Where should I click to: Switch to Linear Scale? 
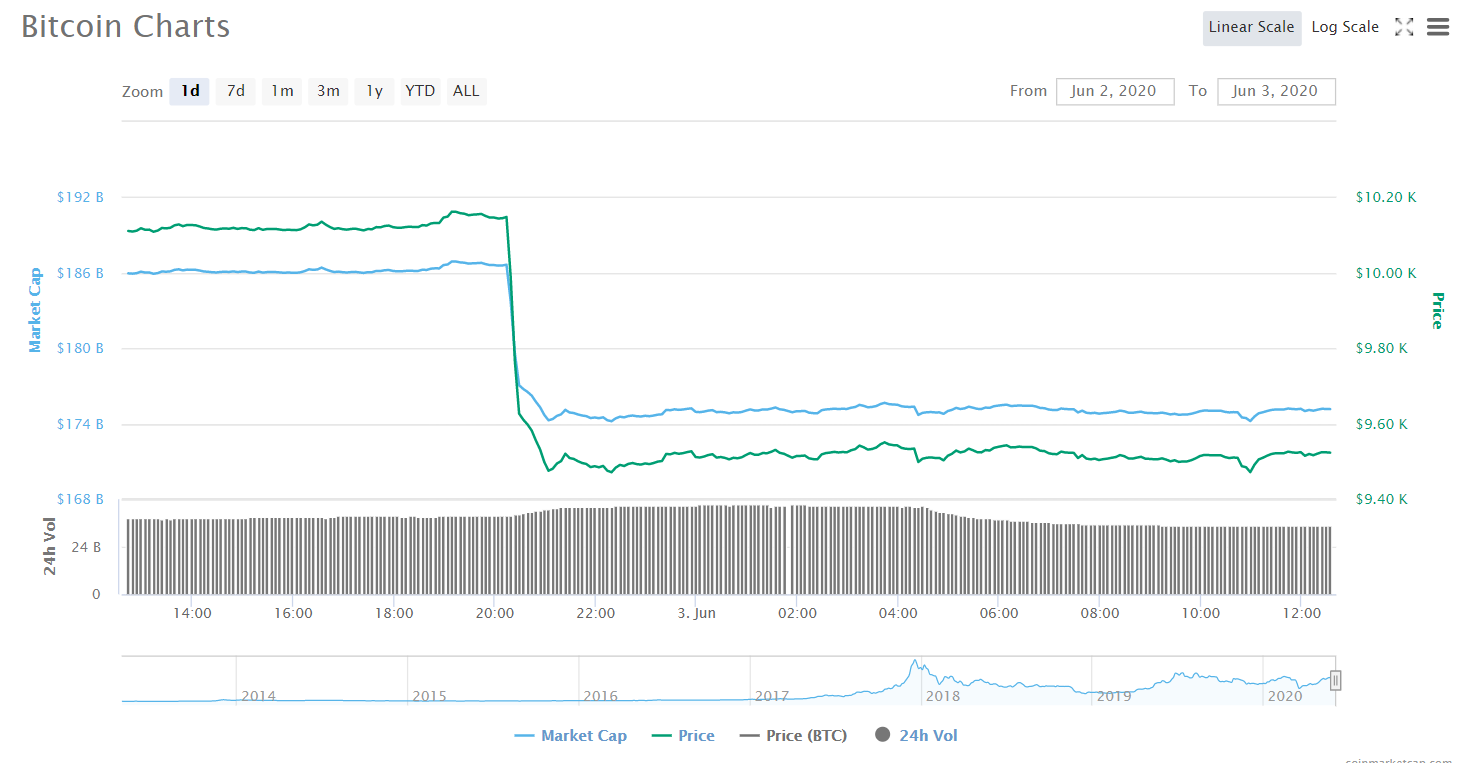point(1251,27)
